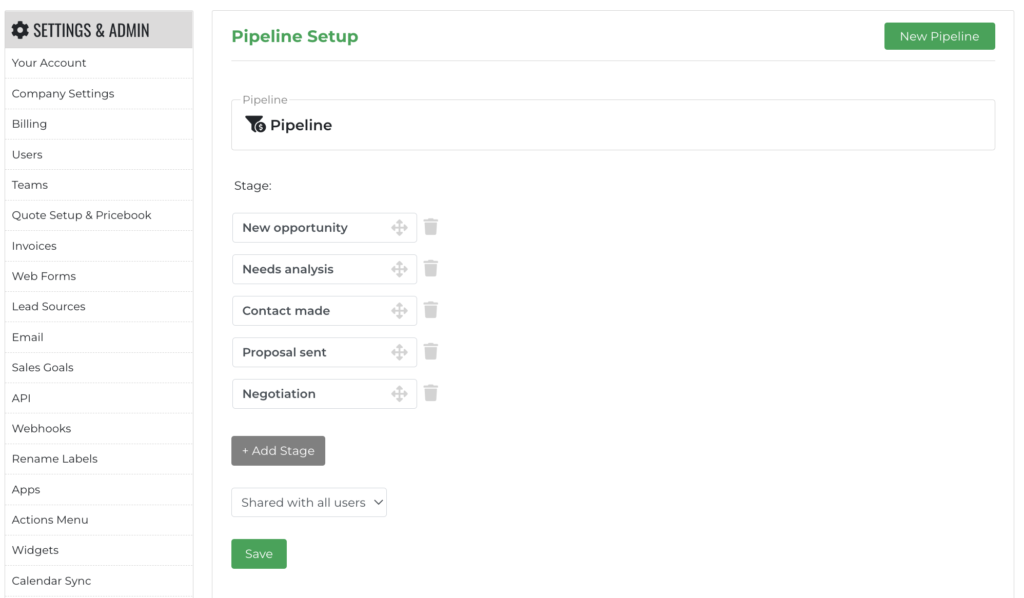Delete the New opportunity stage with trash icon

(x=431, y=227)
